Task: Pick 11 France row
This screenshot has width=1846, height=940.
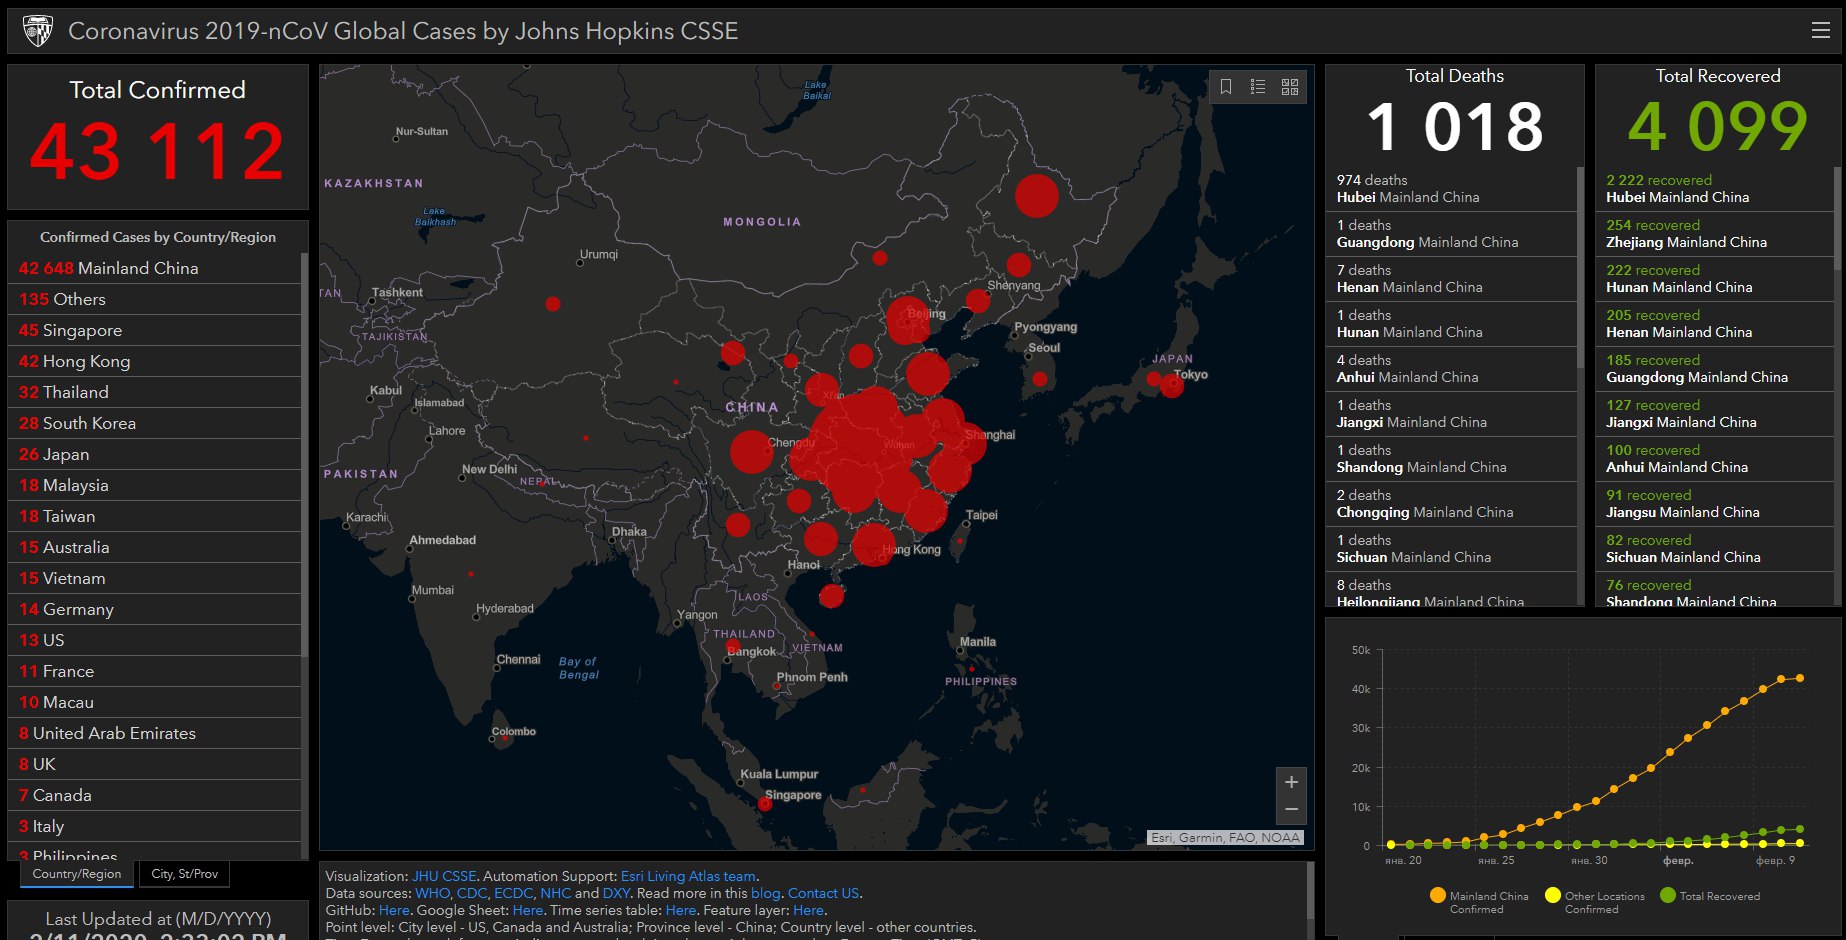Action: (x=155, y=671)
